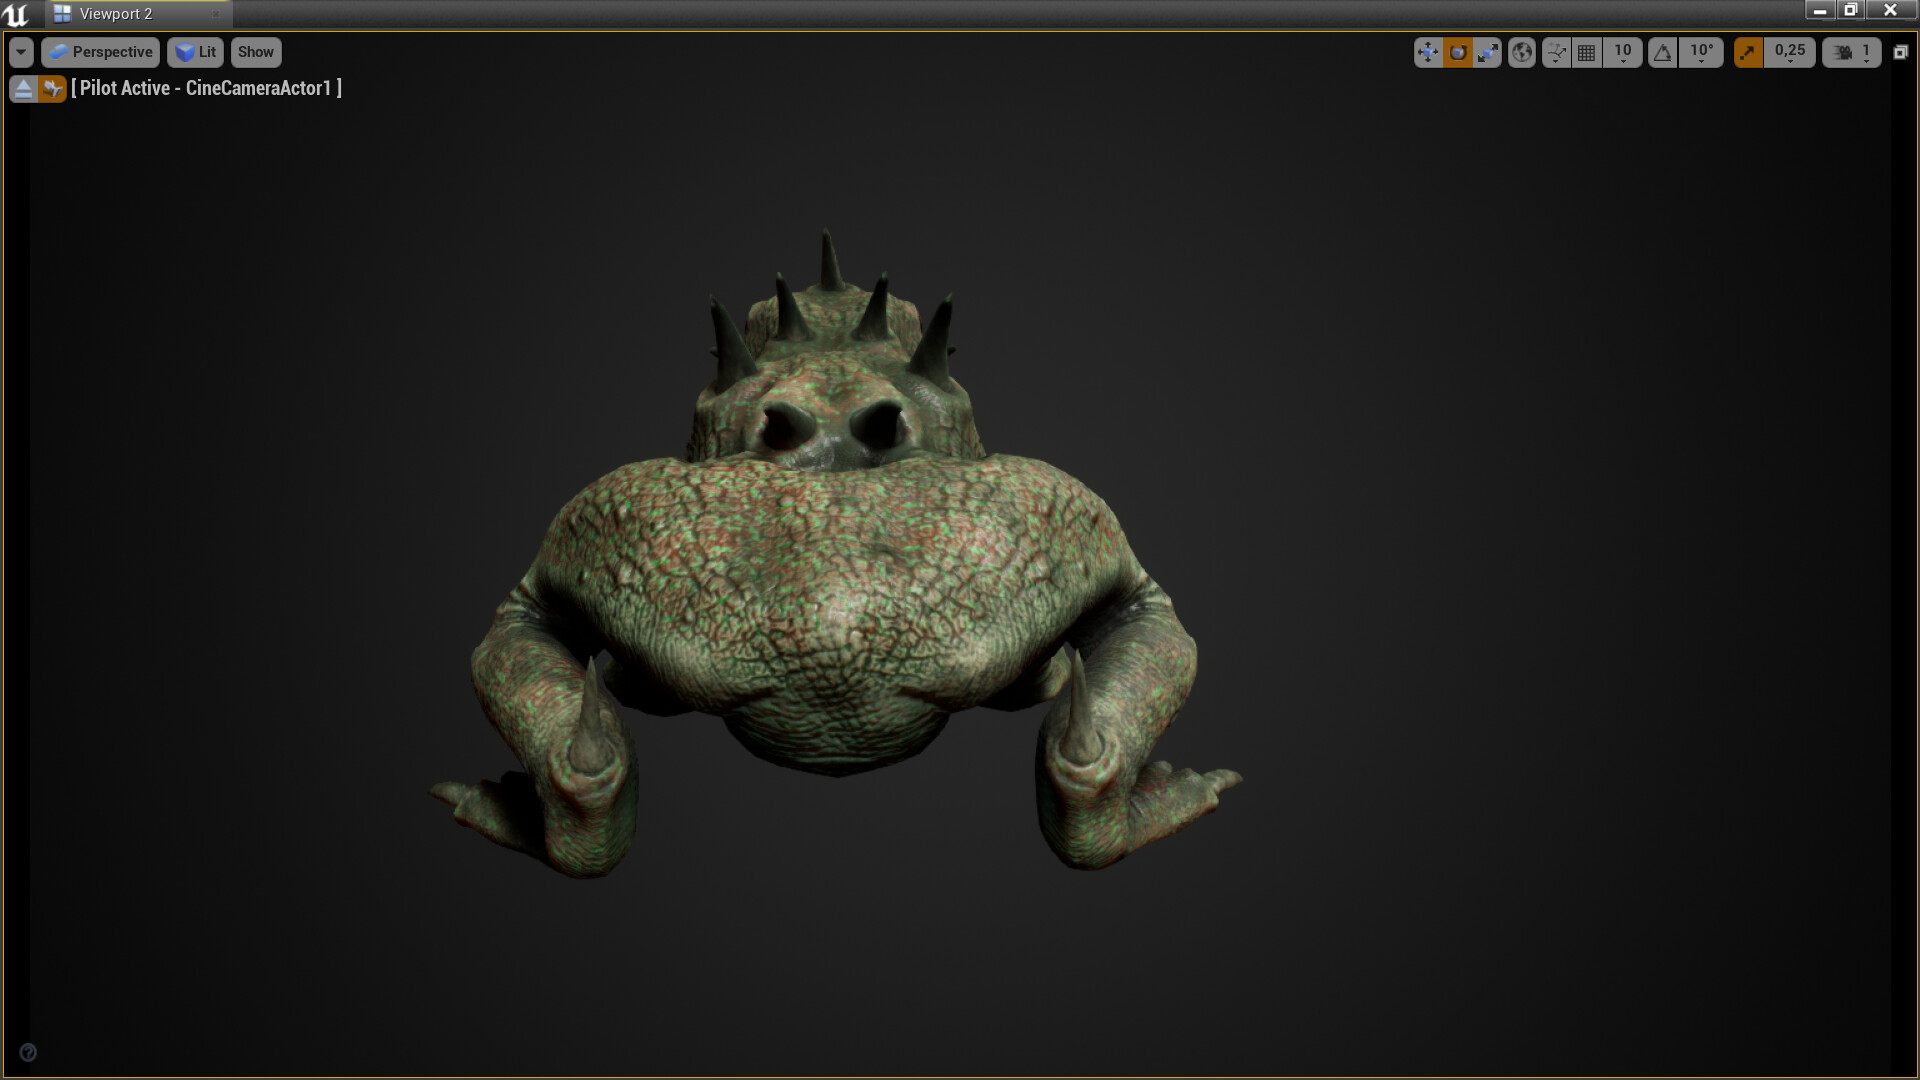Toggle scale snapping
This screenshot has width=1920, height=1080.
pyautogui.click(x=1747, y=52)
